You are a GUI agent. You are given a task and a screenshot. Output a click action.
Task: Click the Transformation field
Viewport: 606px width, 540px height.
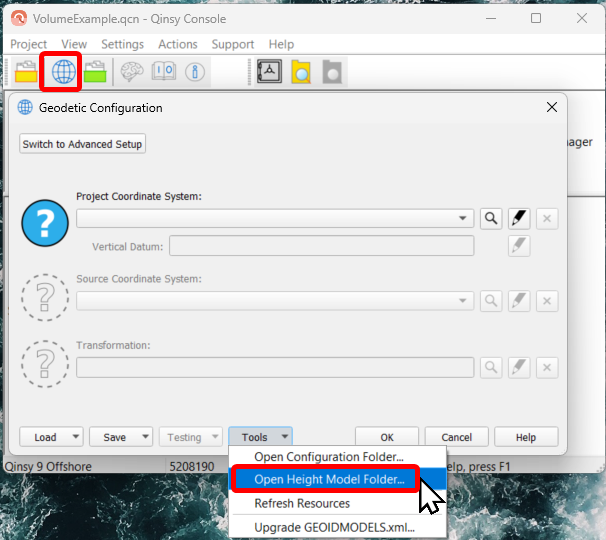point(275,367)
